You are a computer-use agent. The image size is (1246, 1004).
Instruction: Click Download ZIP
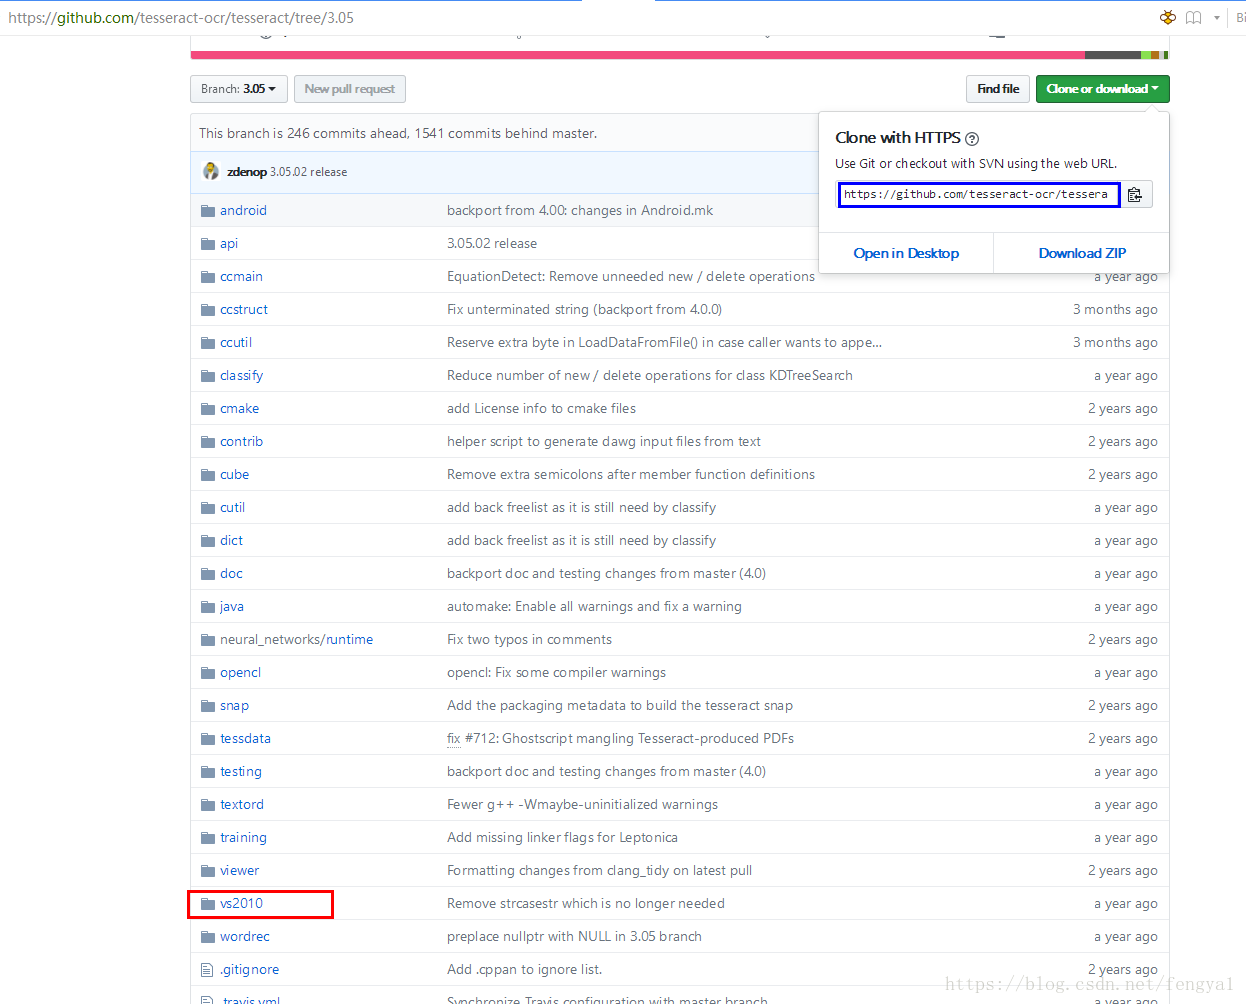point(1082,253)
